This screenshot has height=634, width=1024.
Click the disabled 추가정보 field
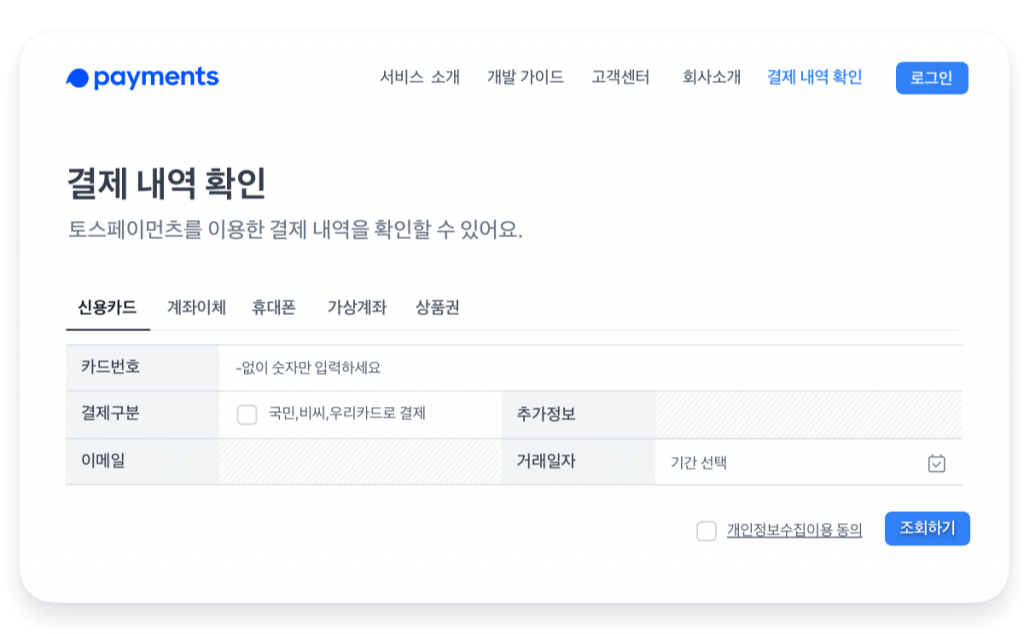[808, 415]
